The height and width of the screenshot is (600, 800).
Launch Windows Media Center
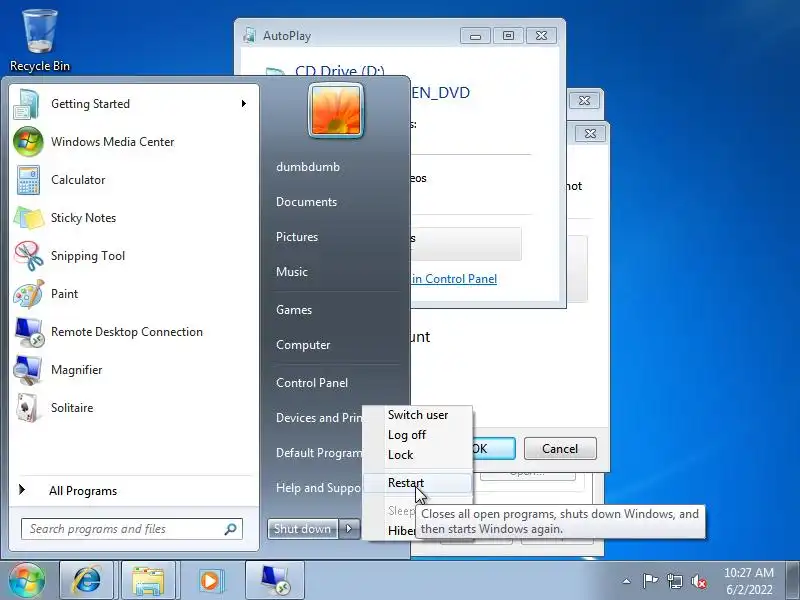pos(134,142)
